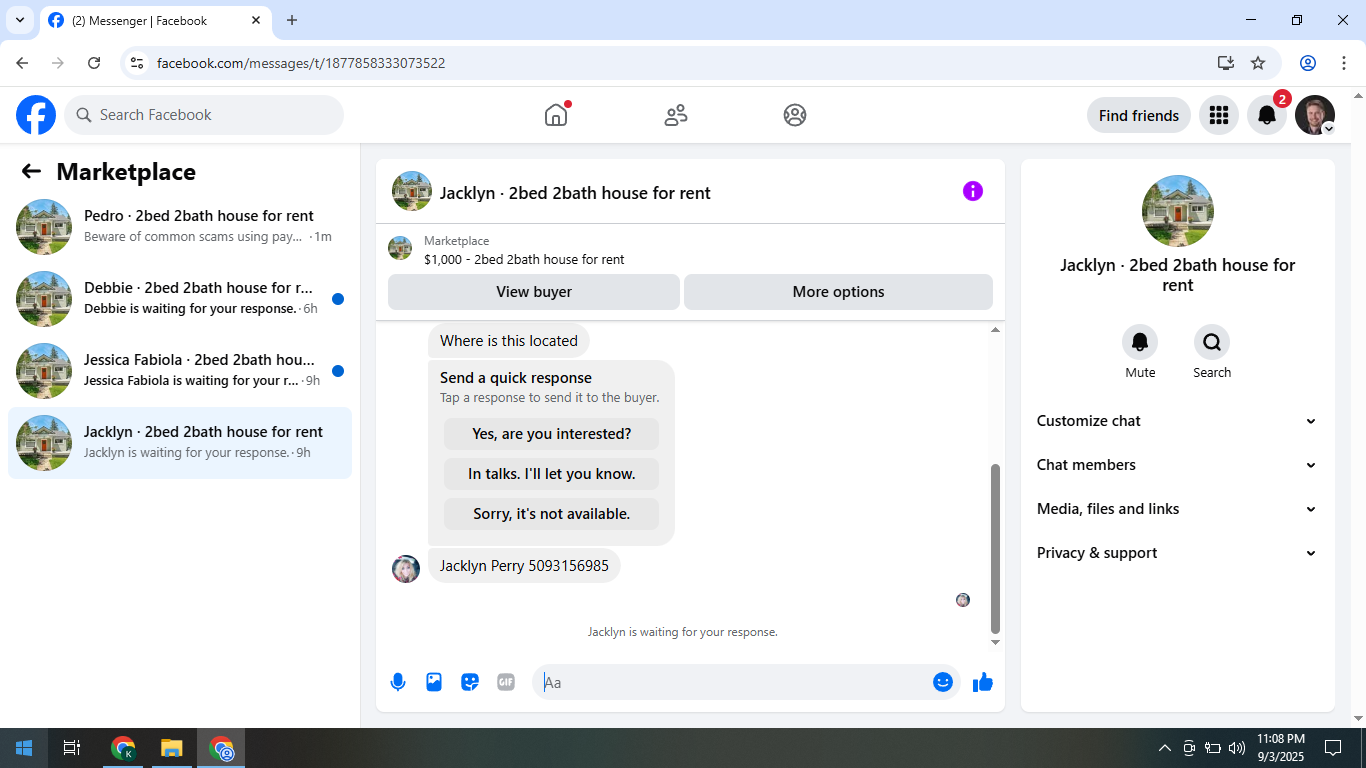The image size is (1366, 768).
Task: Go back in browser history
Action: pos(22,63)
